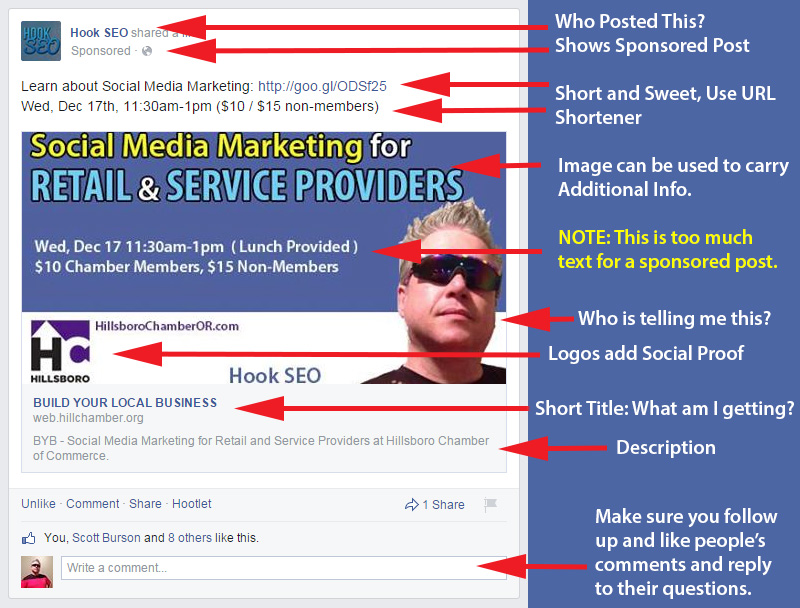This screenshot has height=608, width=800.
Task: Click the Hootlet action link
Action: (x=191, y=504)
